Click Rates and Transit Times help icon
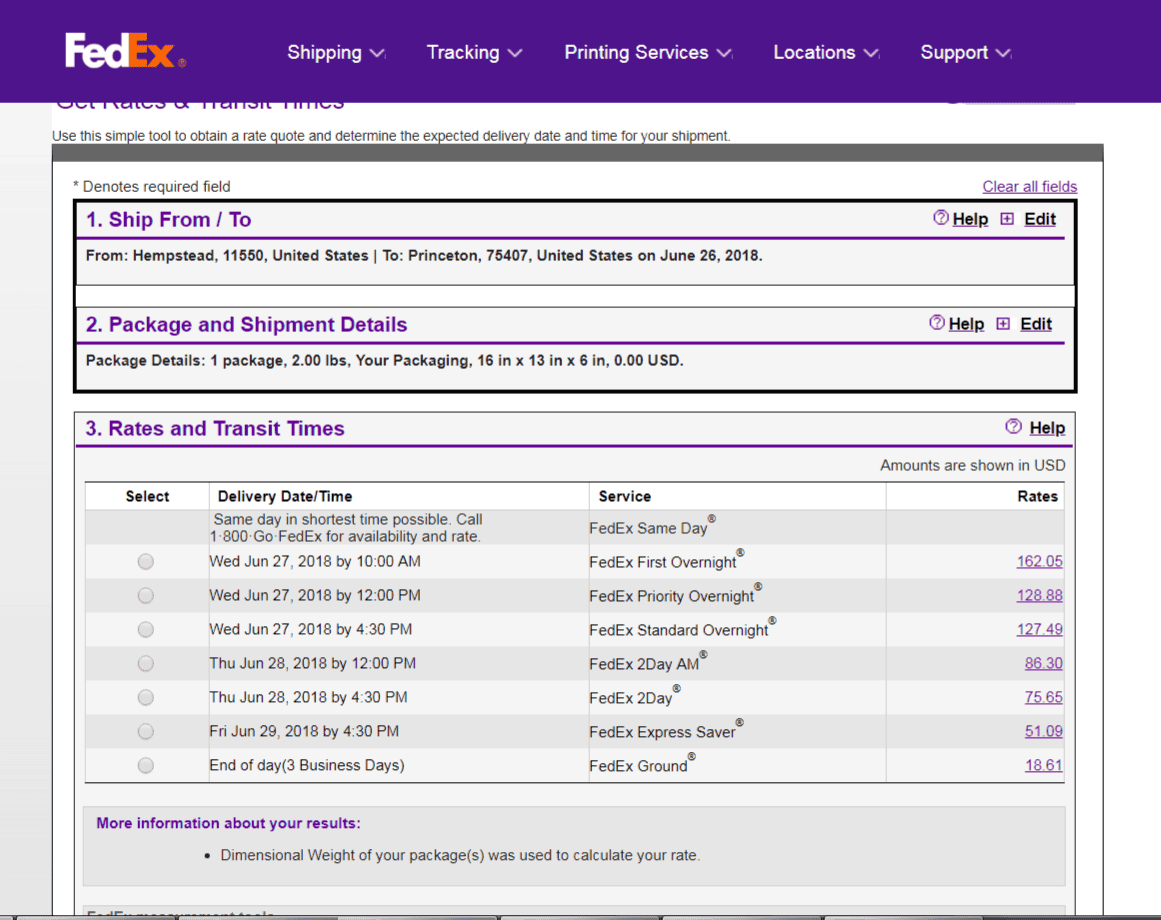Screen dimensions: 1161x920 (1013, 426)
